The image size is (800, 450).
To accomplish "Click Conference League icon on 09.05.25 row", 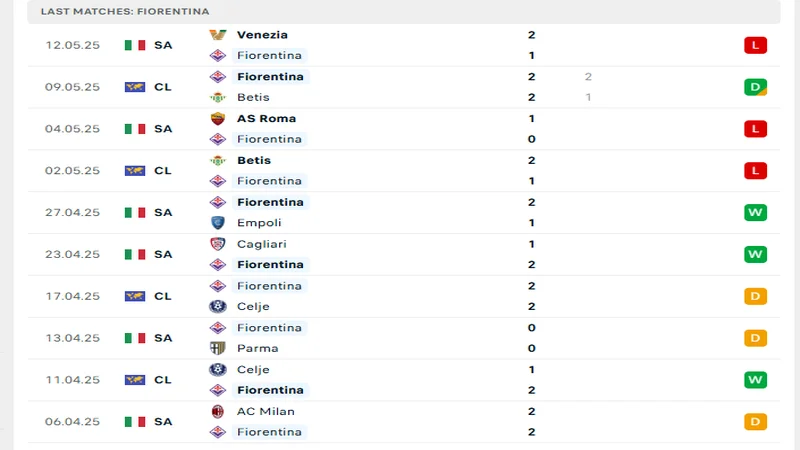I will click(134, 87).
